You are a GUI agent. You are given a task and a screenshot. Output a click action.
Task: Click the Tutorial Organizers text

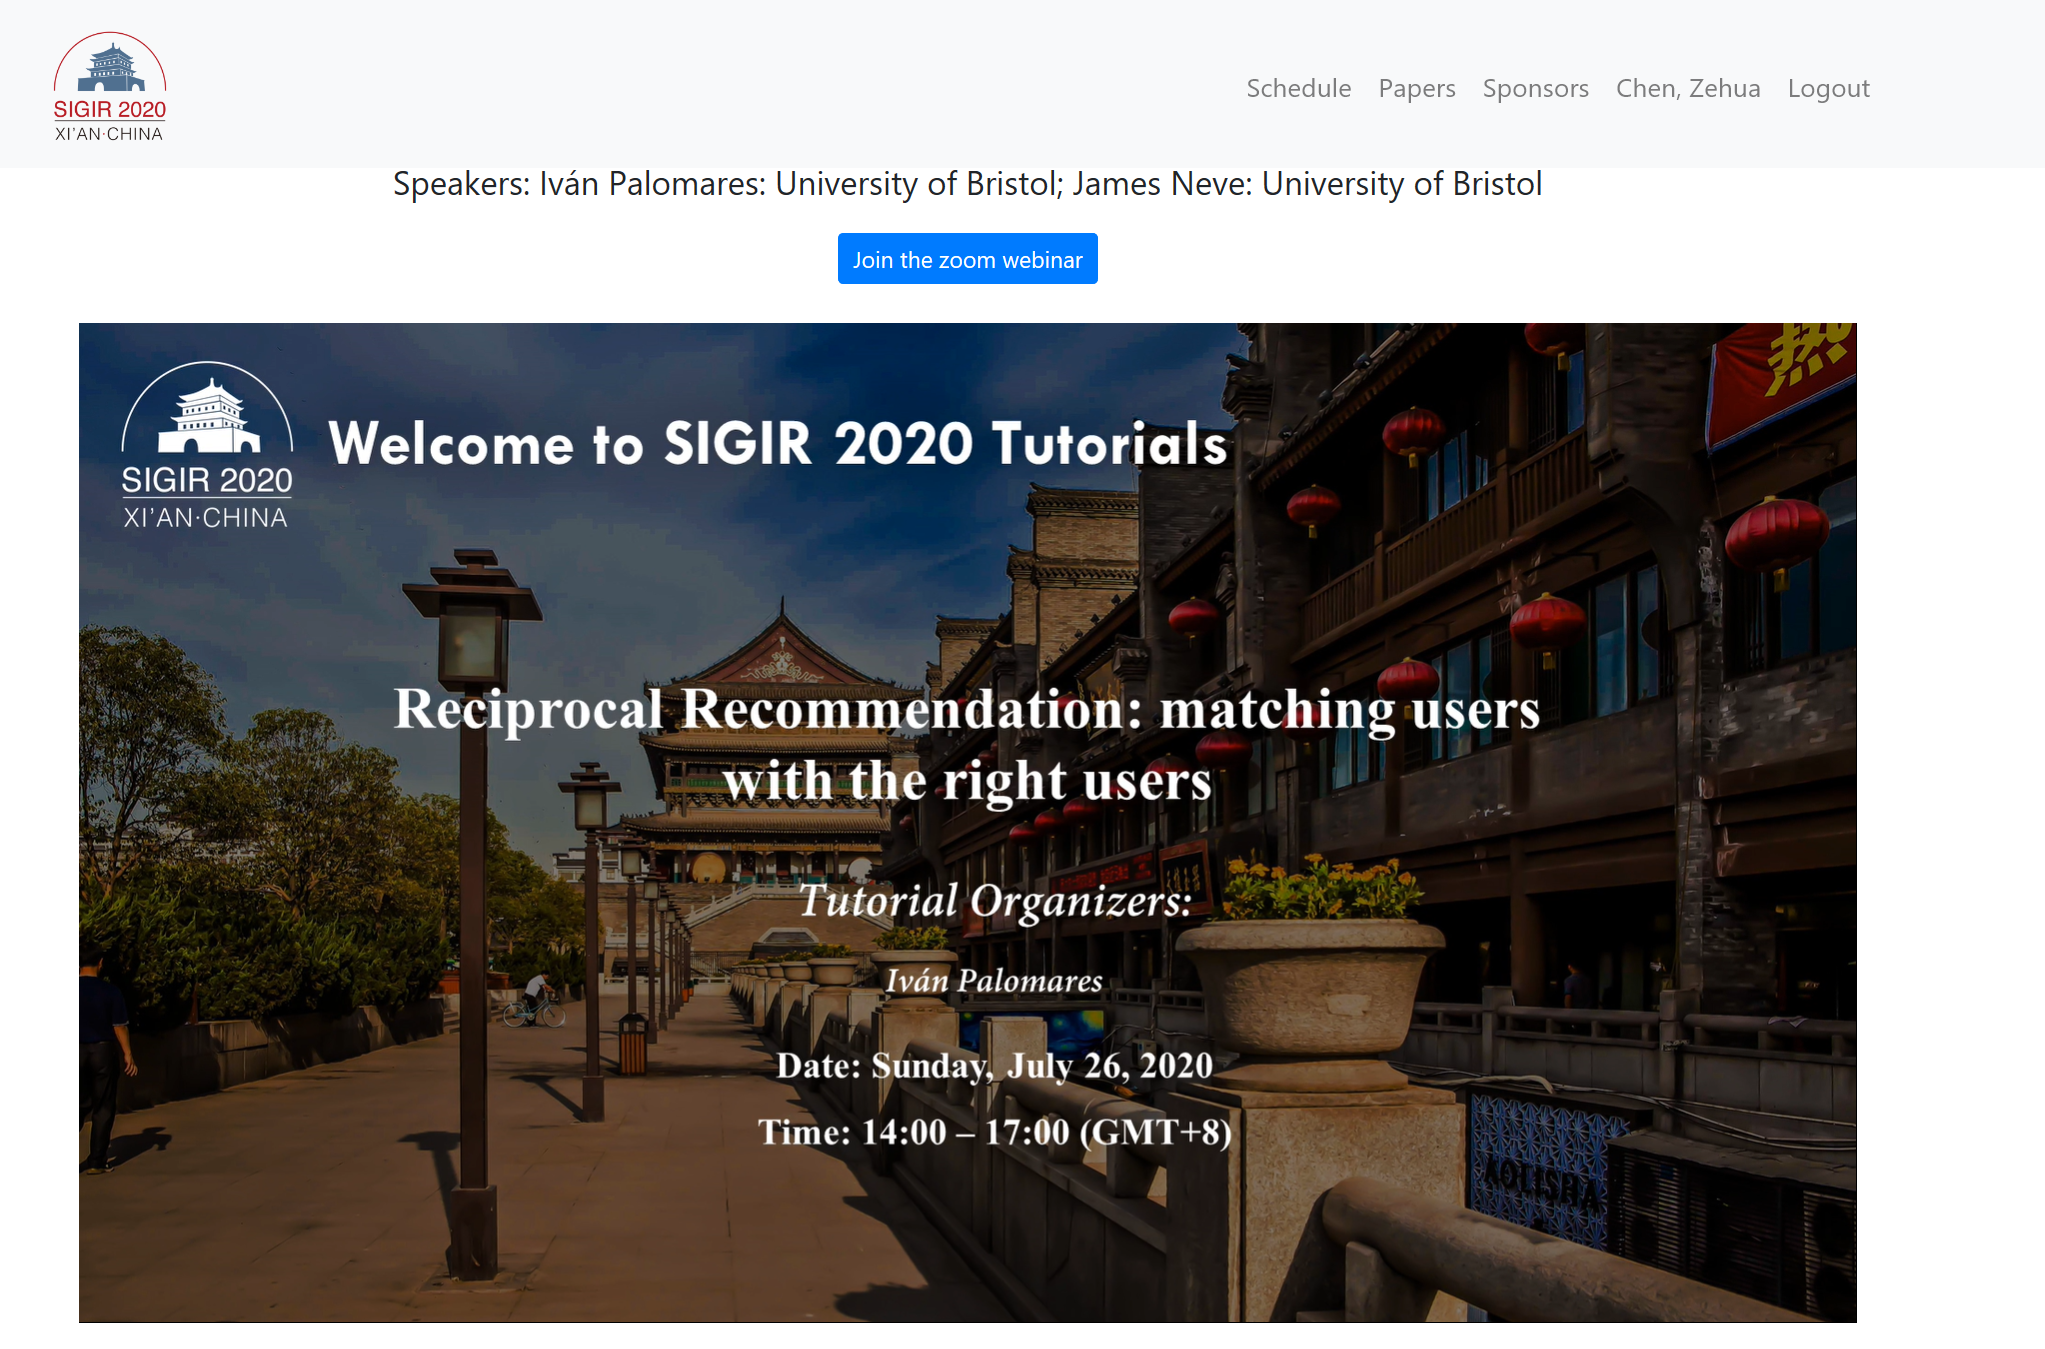[995, 900]
